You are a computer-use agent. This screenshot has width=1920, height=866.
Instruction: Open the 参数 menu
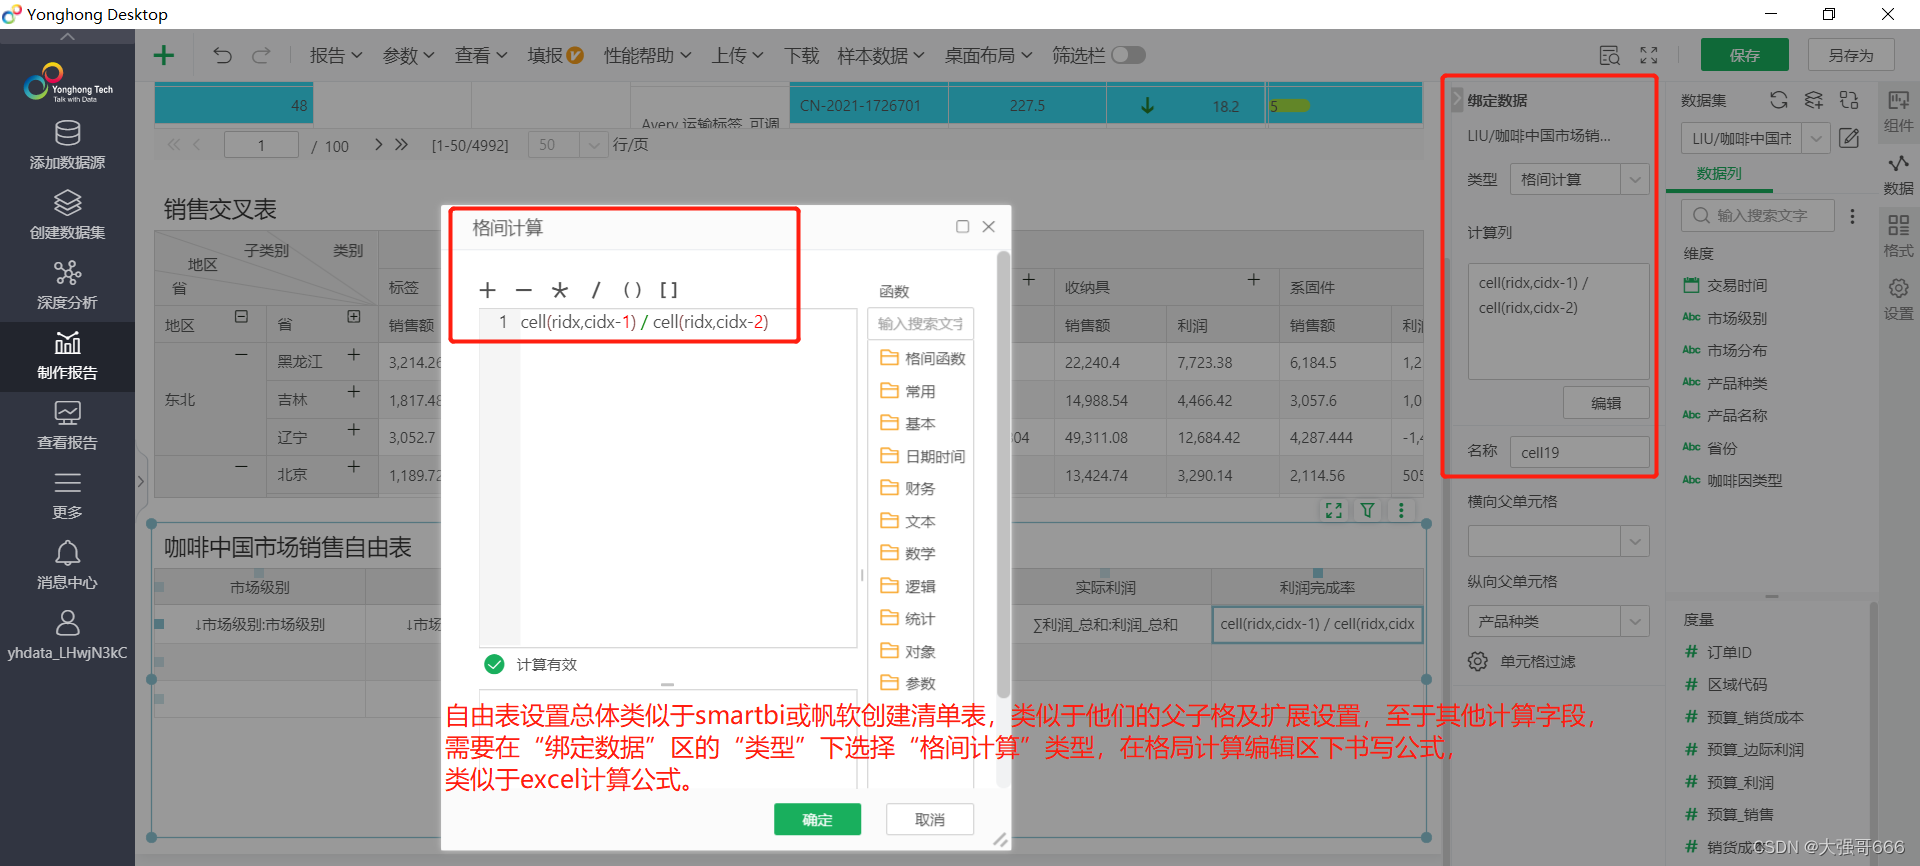pos(409,55)
